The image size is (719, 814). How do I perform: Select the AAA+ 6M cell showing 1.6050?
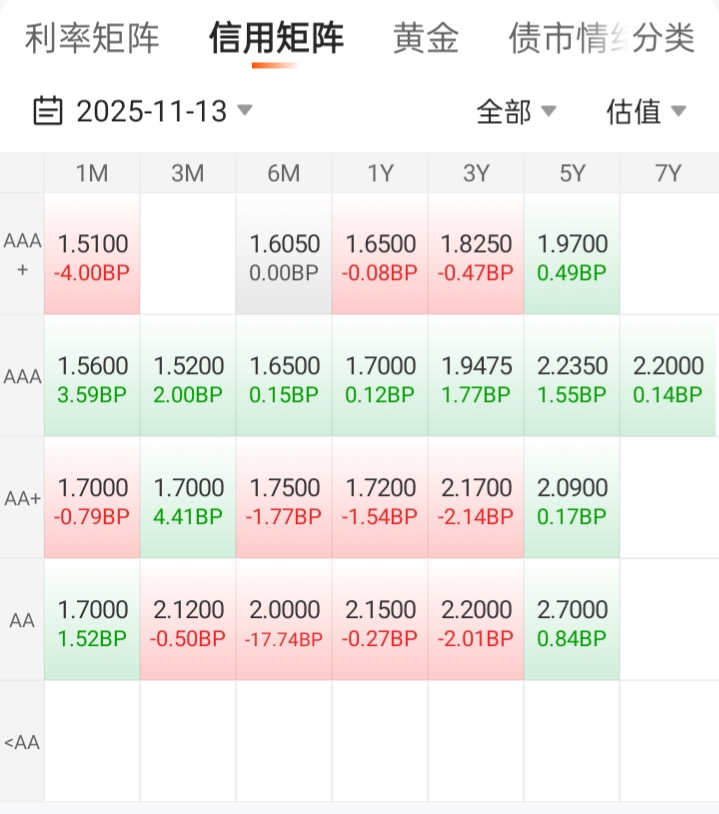(x=284, y=254)
